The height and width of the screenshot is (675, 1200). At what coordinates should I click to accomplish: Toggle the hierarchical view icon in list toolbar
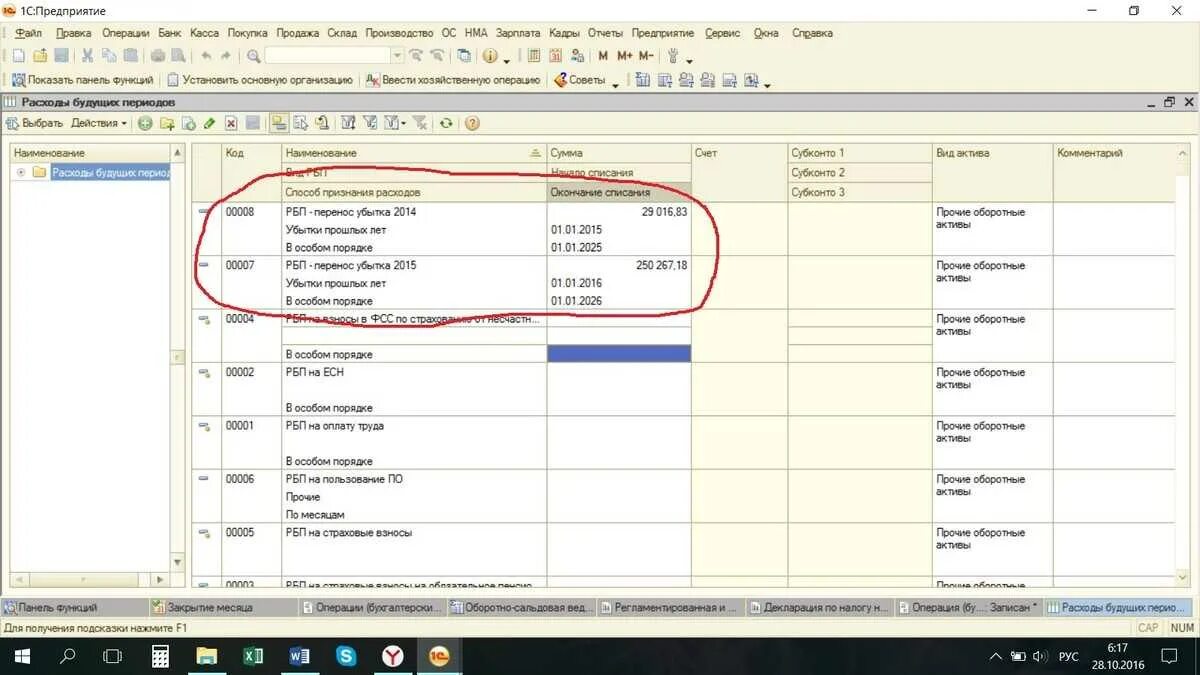(x=279, y=123)
